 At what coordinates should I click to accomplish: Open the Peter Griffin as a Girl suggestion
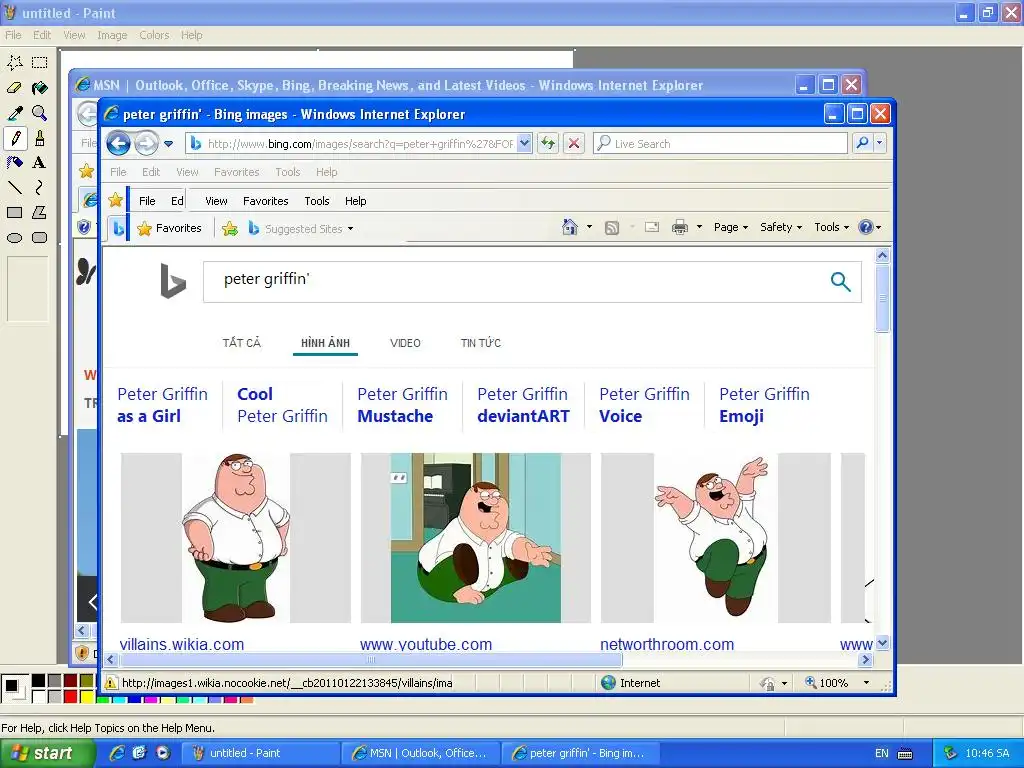tap(163, 405)
